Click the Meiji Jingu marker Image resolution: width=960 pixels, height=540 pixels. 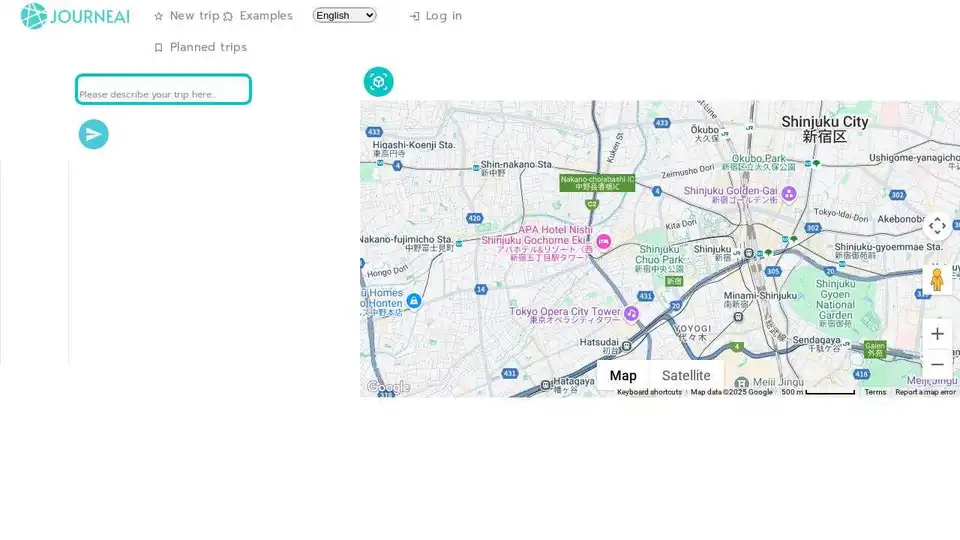pos(741,384)
